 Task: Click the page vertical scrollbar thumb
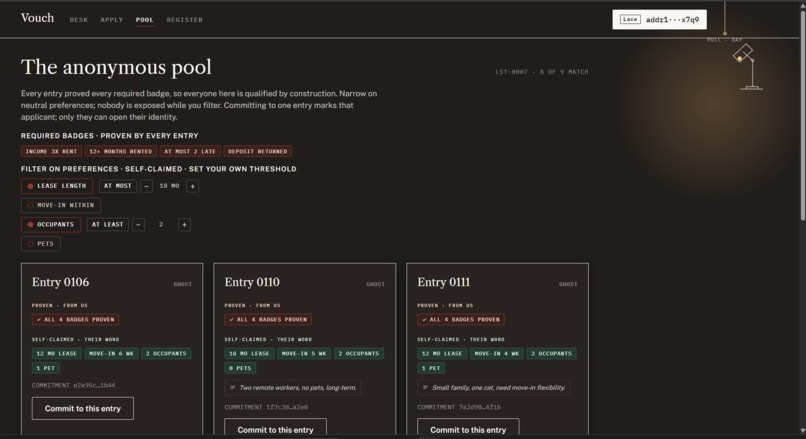[802, 116]
